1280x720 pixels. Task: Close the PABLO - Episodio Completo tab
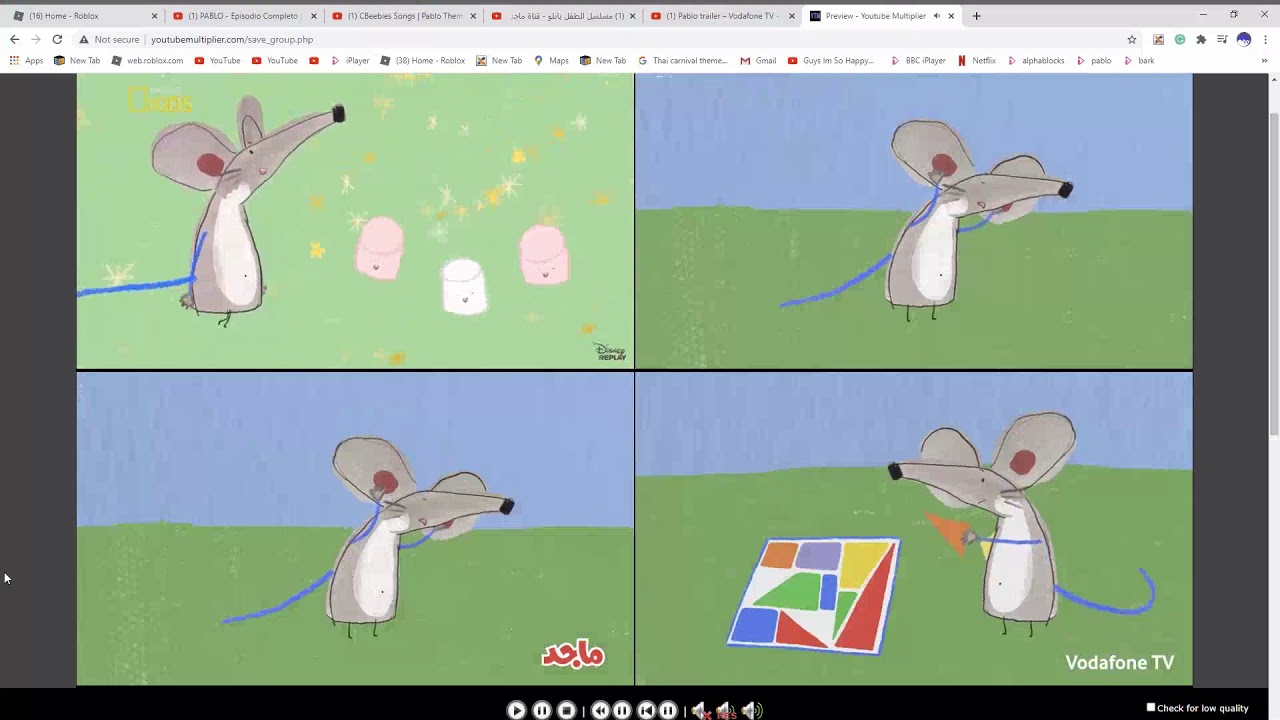(x=314, y=16)
